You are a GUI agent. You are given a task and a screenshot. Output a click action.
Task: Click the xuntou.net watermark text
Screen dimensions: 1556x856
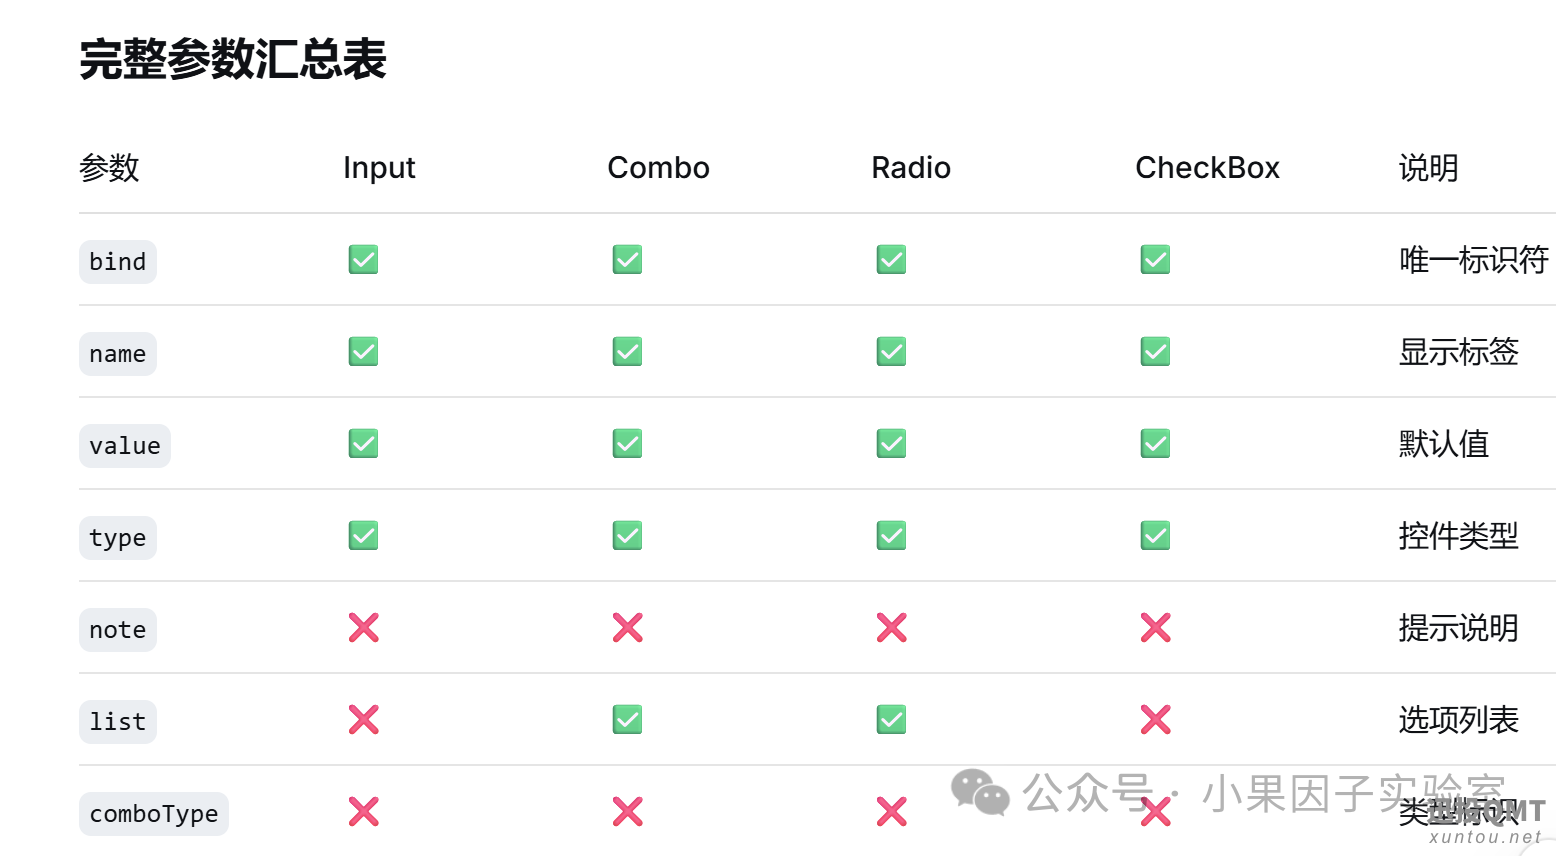(1486, 837)
